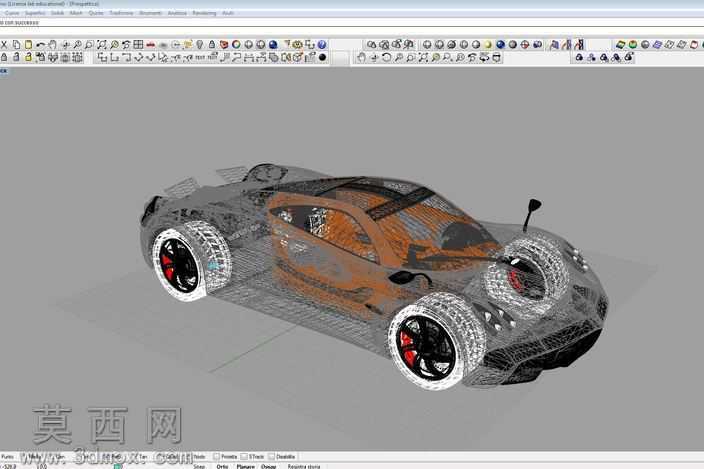
Task: Toggle Registra storia in the status bar
Action: click(304, 466)
